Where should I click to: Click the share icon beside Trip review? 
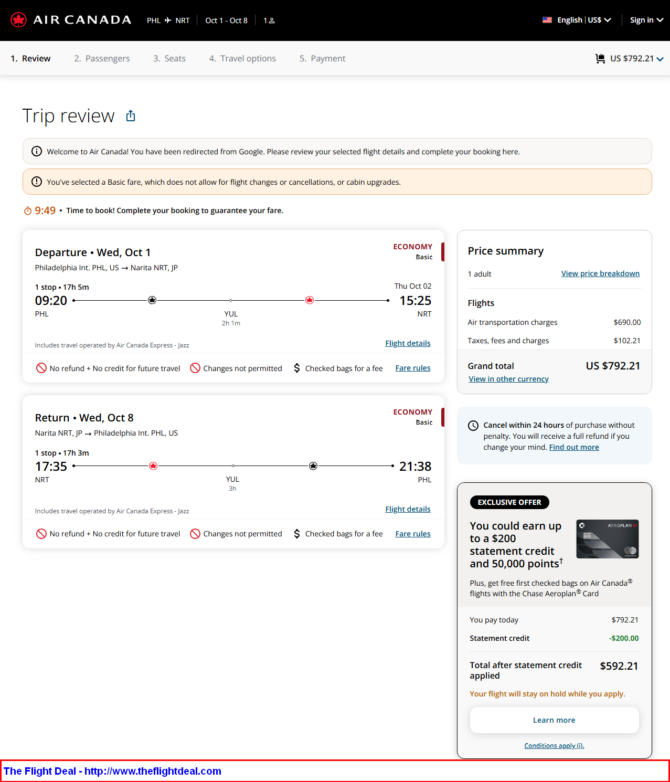pos(131,116)
